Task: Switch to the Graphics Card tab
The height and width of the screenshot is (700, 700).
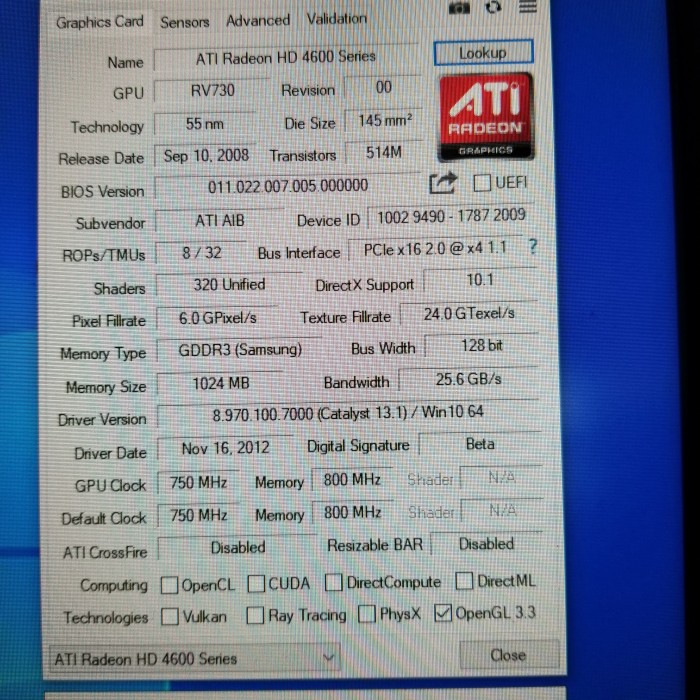Action: click(x=100, y=21)
